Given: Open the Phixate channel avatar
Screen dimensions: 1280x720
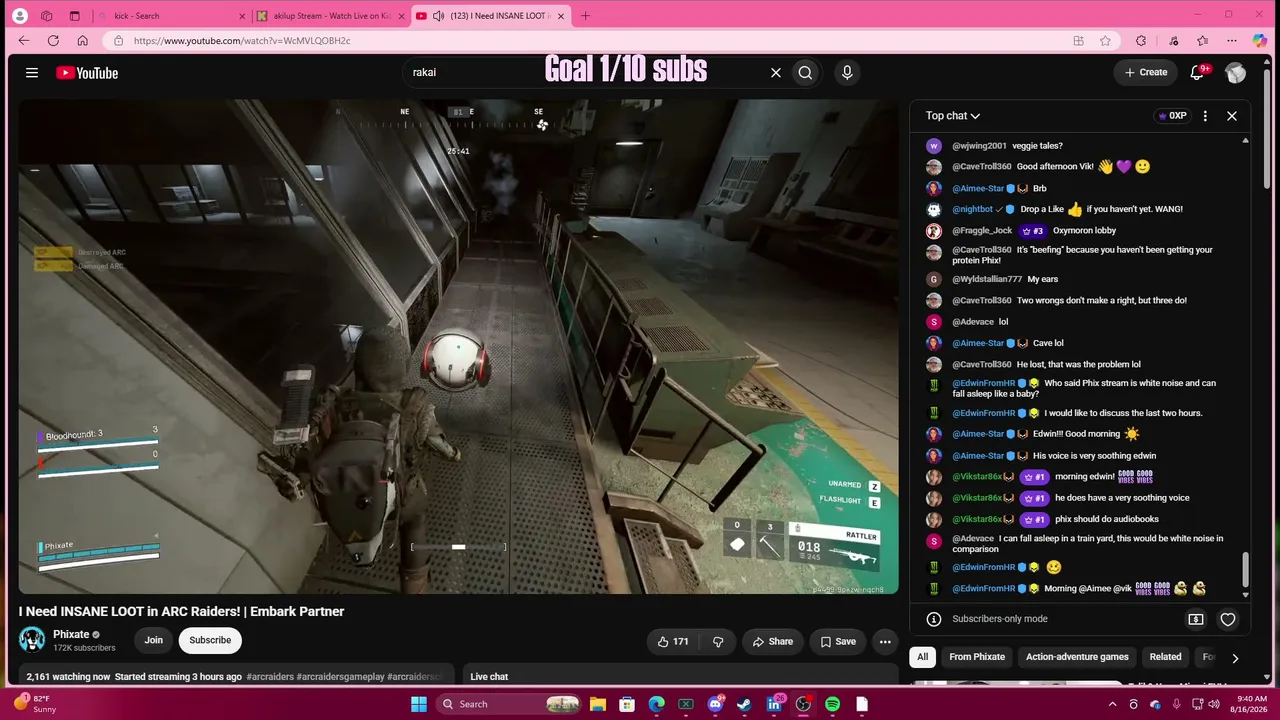Looking at the screenshot, I should [32, 639].
